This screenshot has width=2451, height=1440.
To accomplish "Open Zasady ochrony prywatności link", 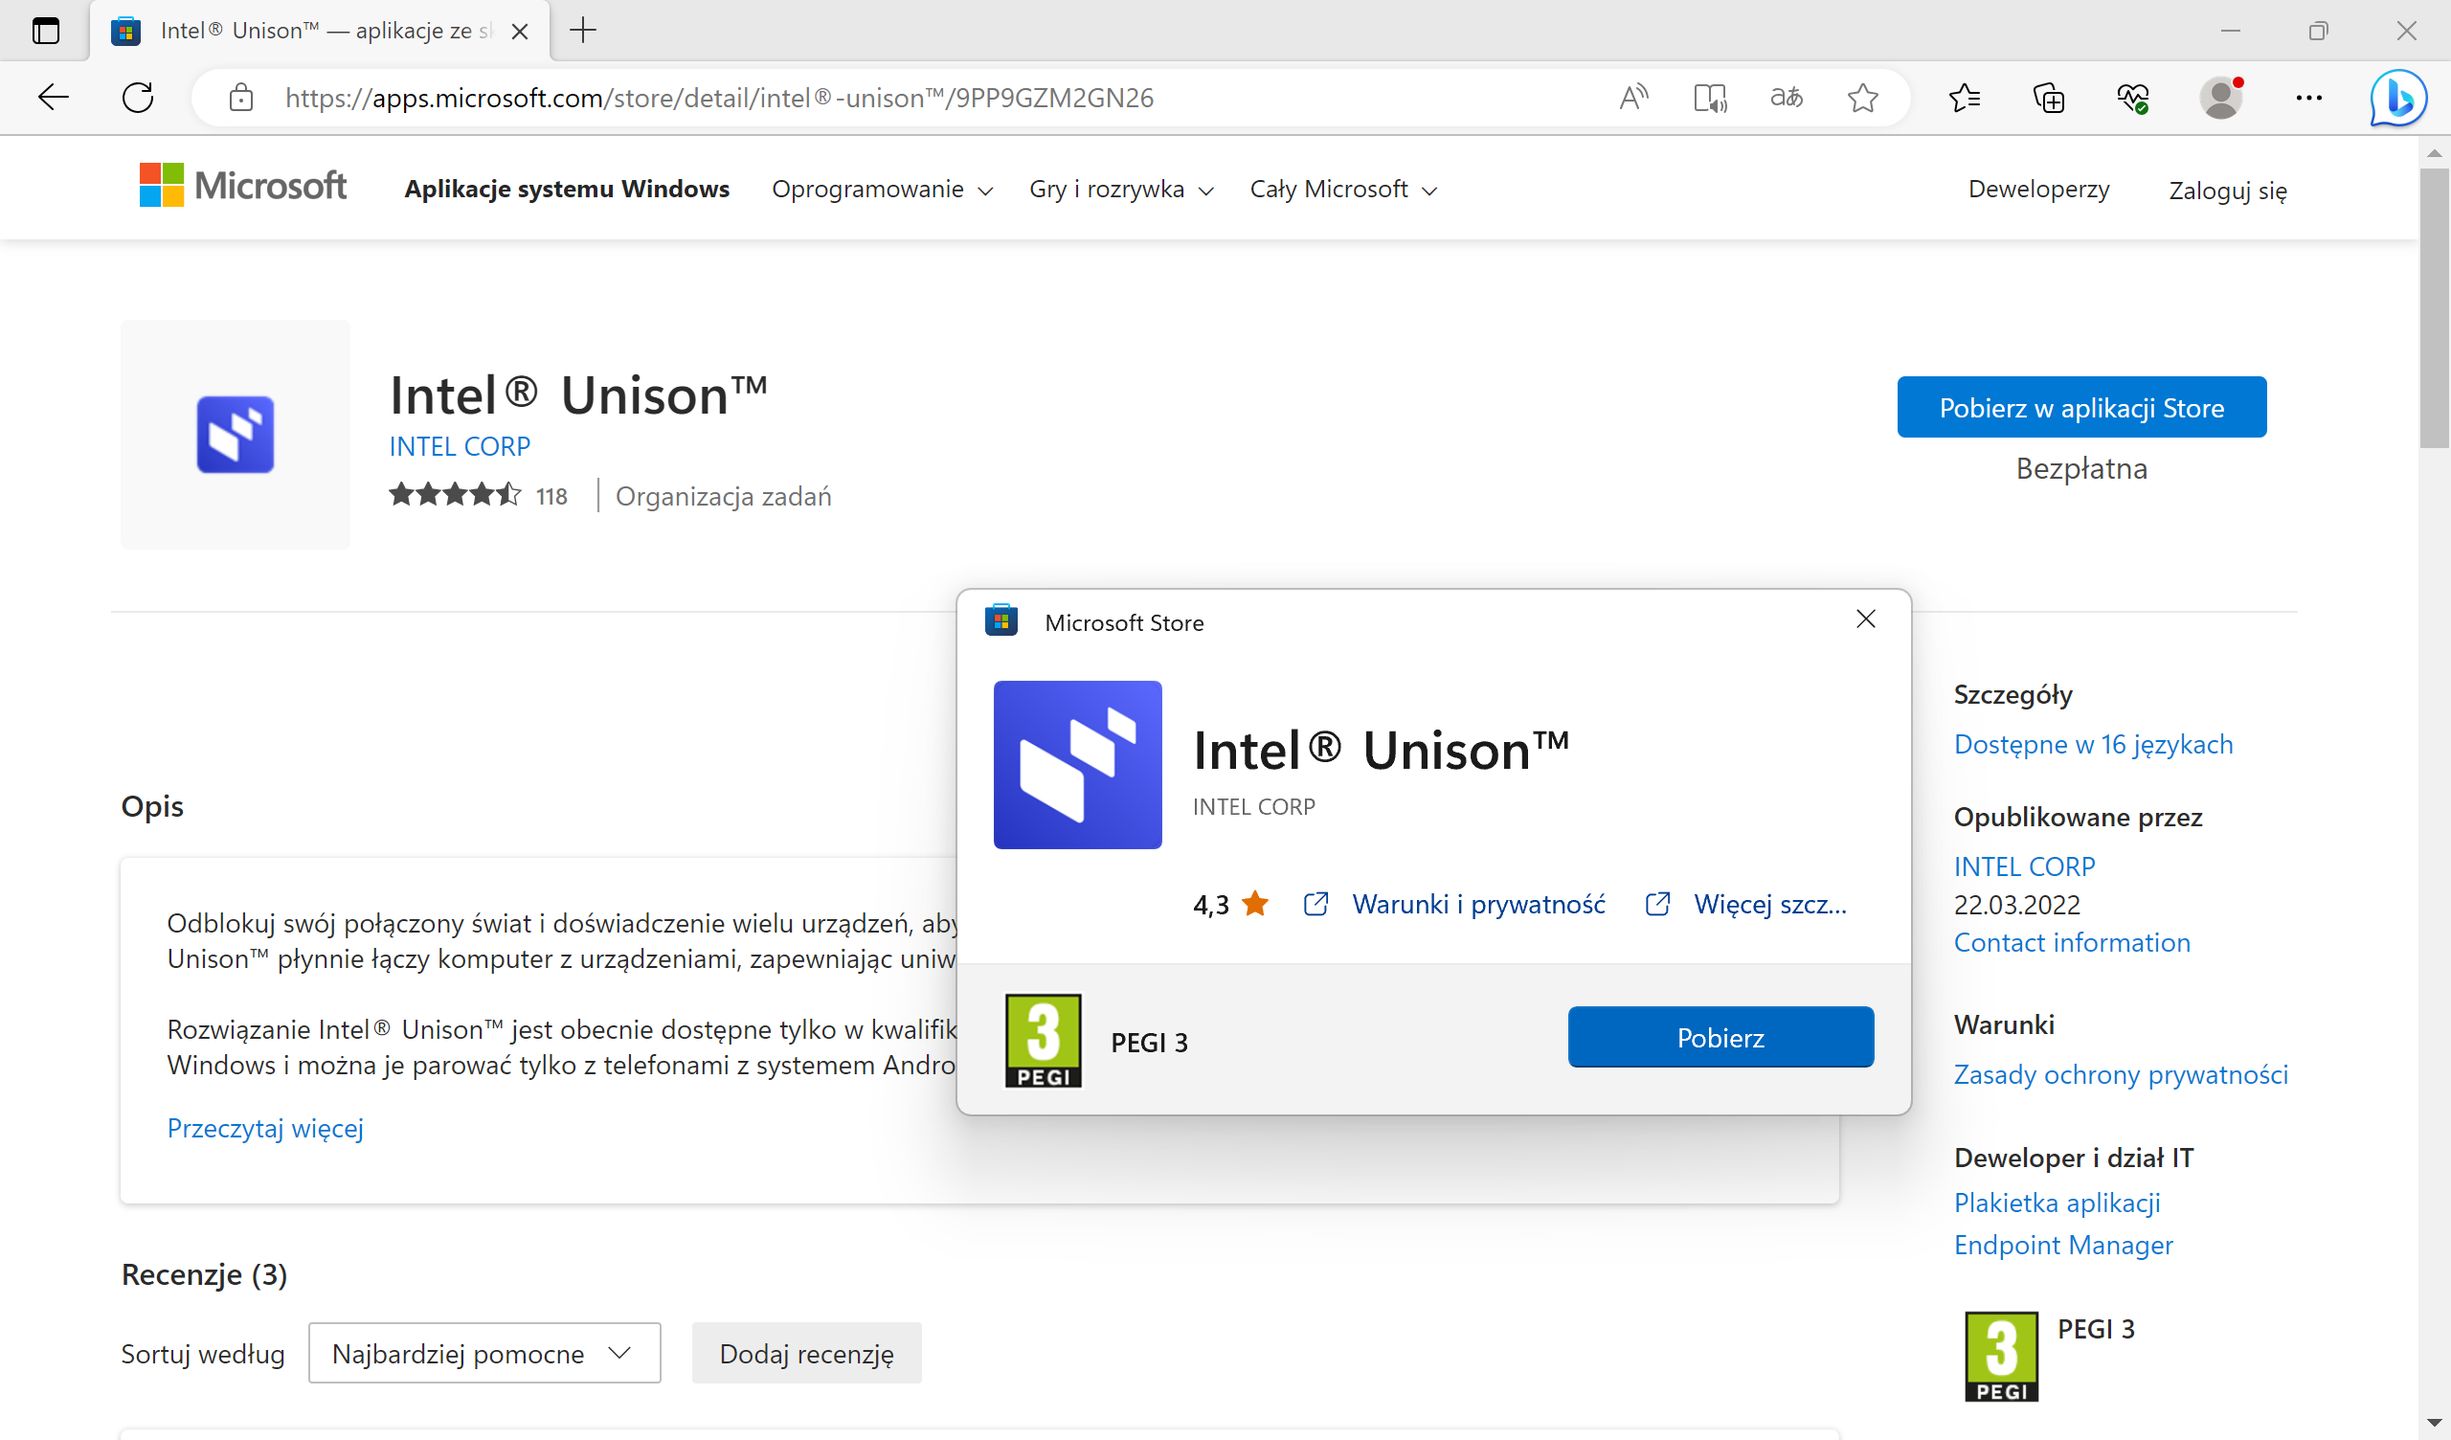I will [2120, 1074].
